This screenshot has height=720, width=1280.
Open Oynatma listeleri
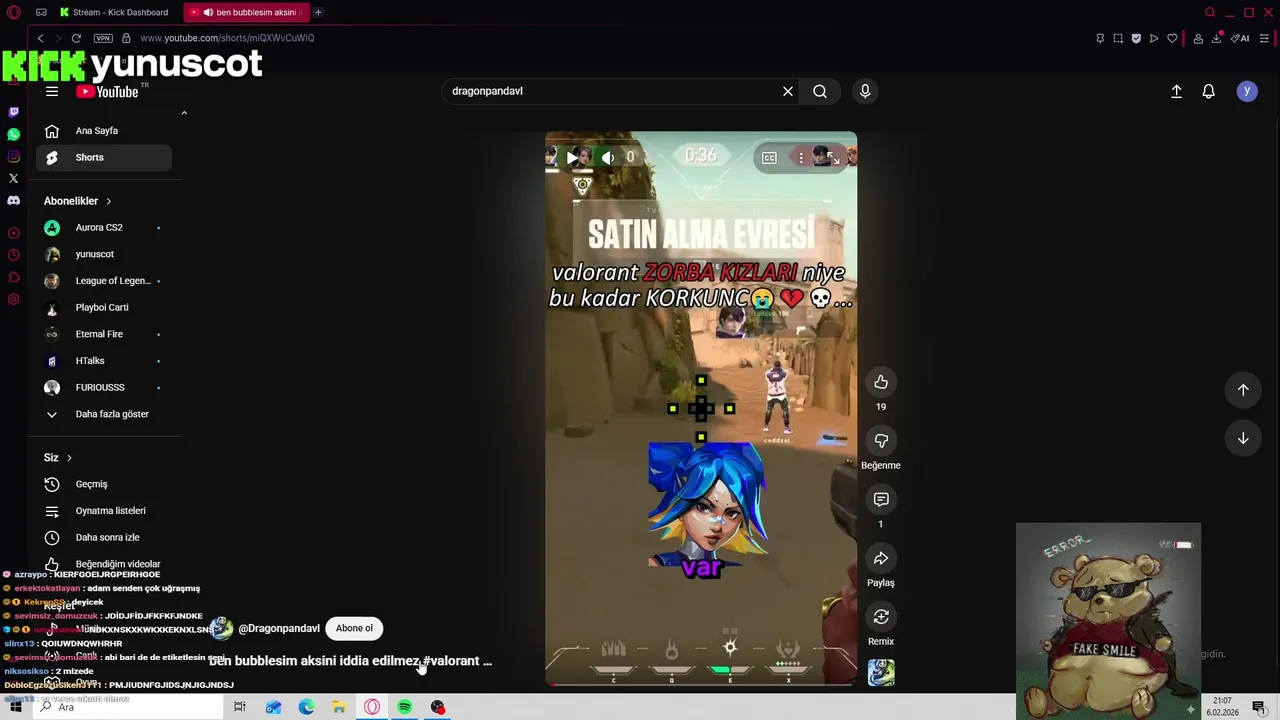pyautogui.click(x=104, y=511)
